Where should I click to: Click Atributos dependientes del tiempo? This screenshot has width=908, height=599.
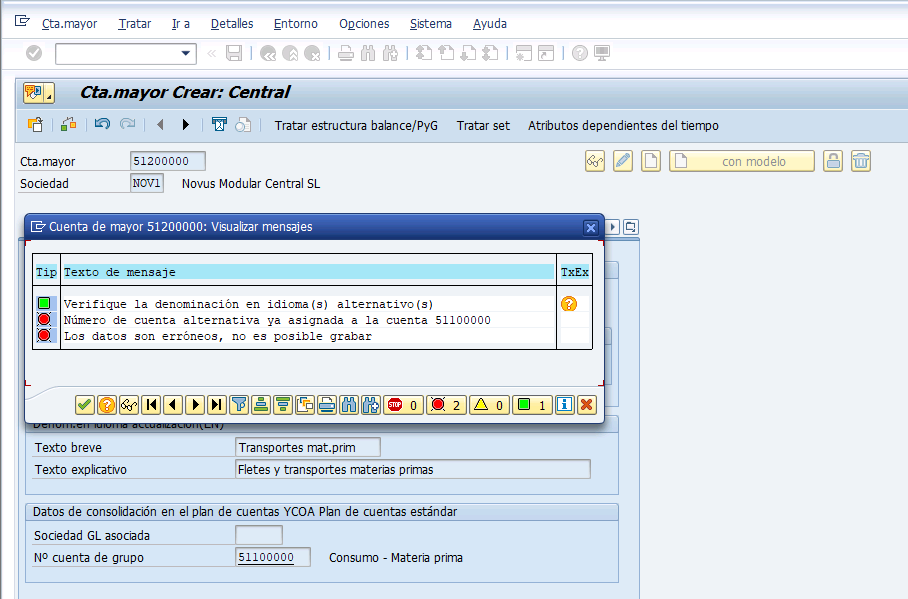(x=623, y=126)
